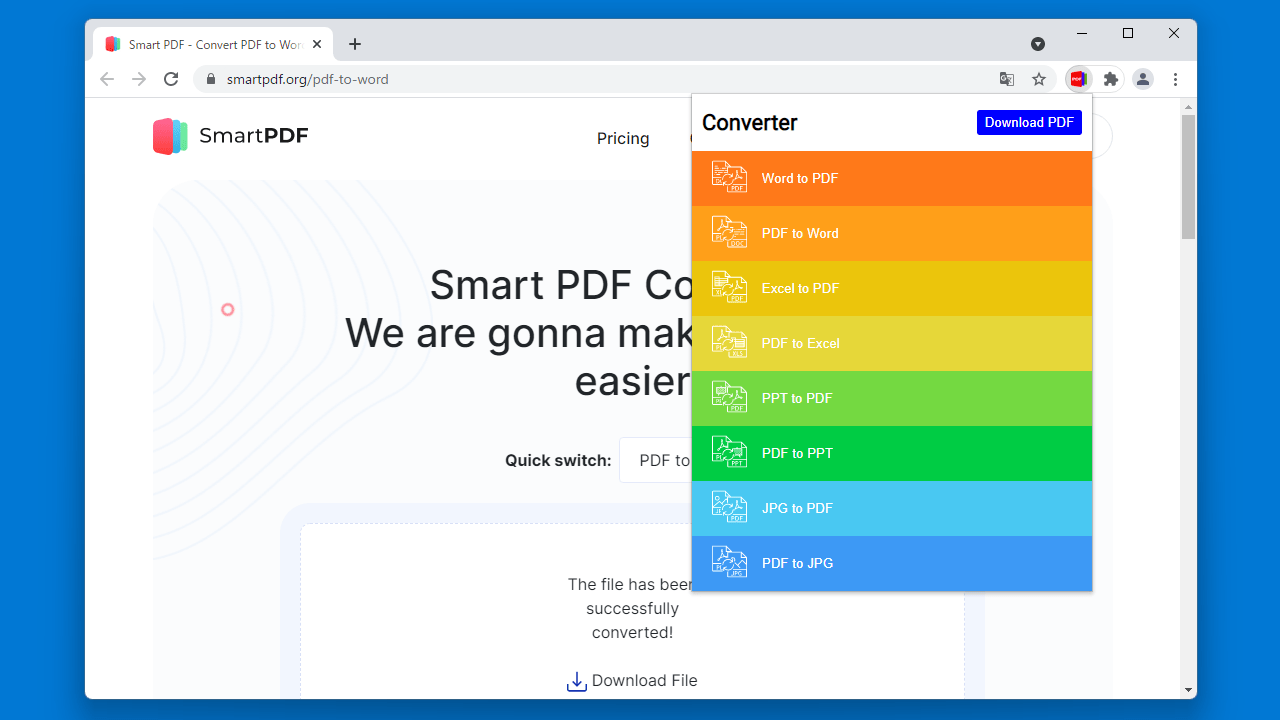
Task: Open a new browser tab
Action: [355, 44]
